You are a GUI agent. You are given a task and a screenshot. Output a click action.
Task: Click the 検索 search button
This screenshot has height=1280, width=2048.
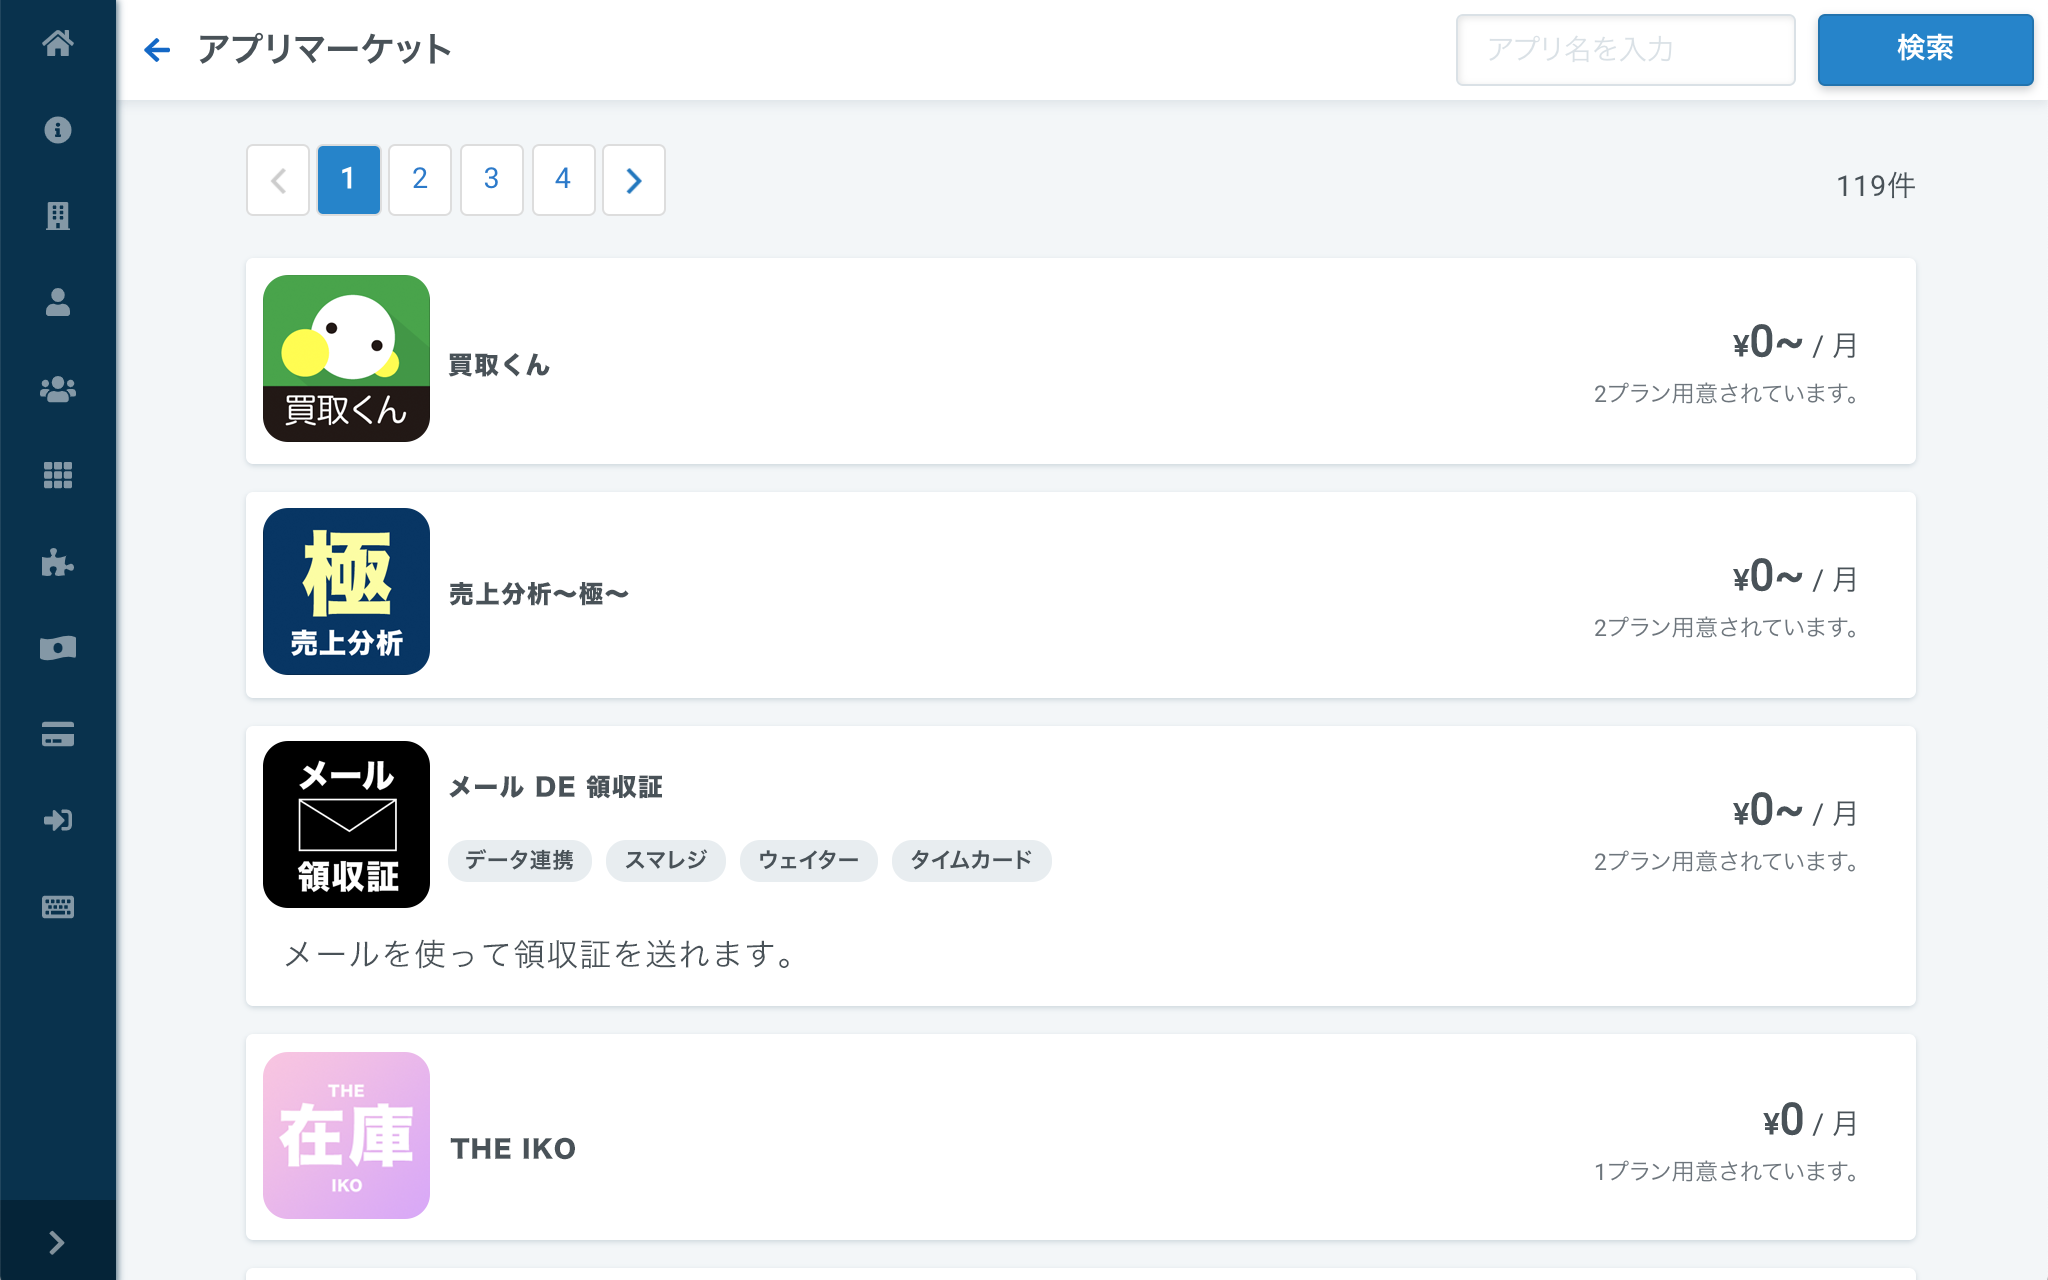pyautogui.click(x=1925, y=49)
